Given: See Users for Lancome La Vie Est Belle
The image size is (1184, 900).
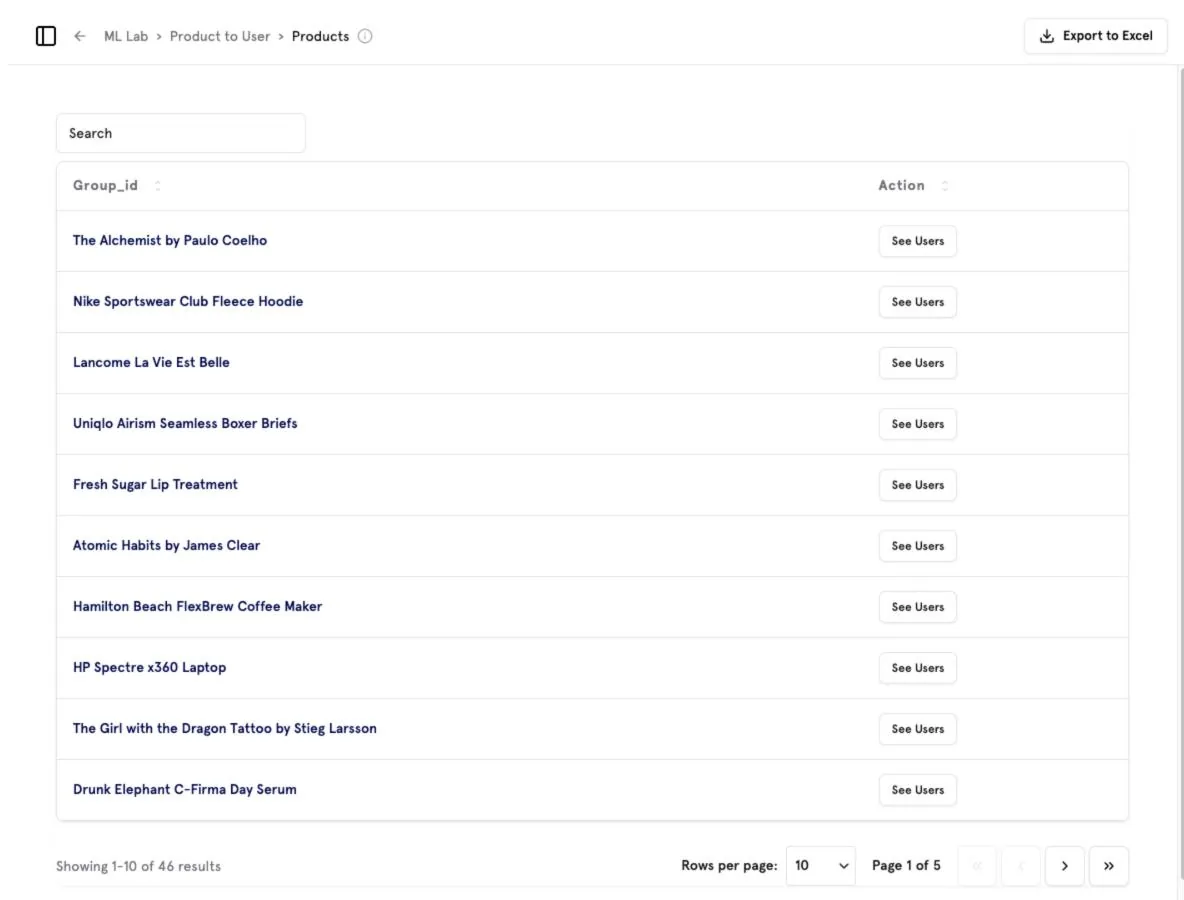Looking at the screenshot, I should click(x=917, y=363).
